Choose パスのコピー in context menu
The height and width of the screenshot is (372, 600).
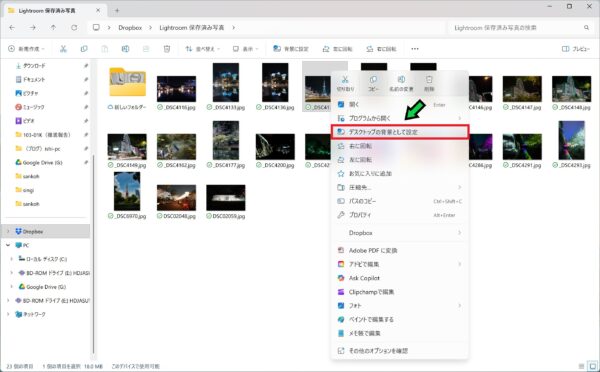pyautogui.click(x=400, y=201)
